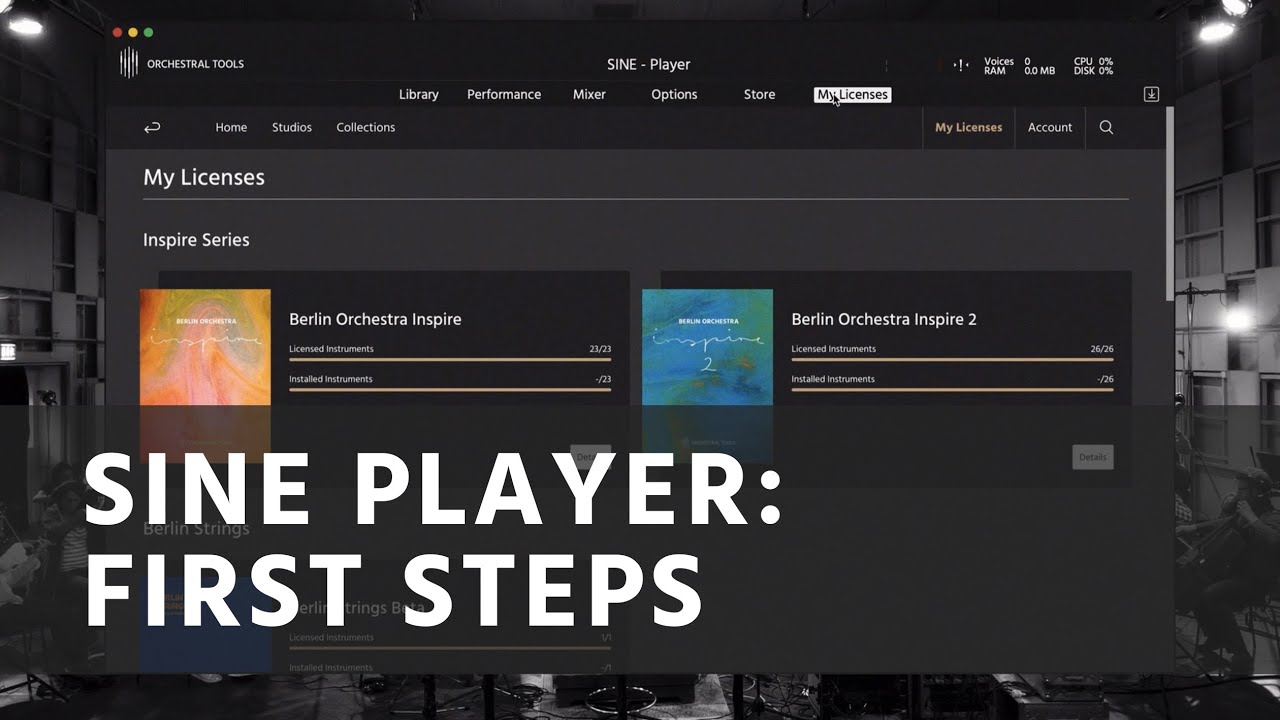Image resolution: width=1280 pixels, height=720 pixels.
Task: Click Details for Berlin Orchestra Inspire 2
Action: (x=1092, y=457)
